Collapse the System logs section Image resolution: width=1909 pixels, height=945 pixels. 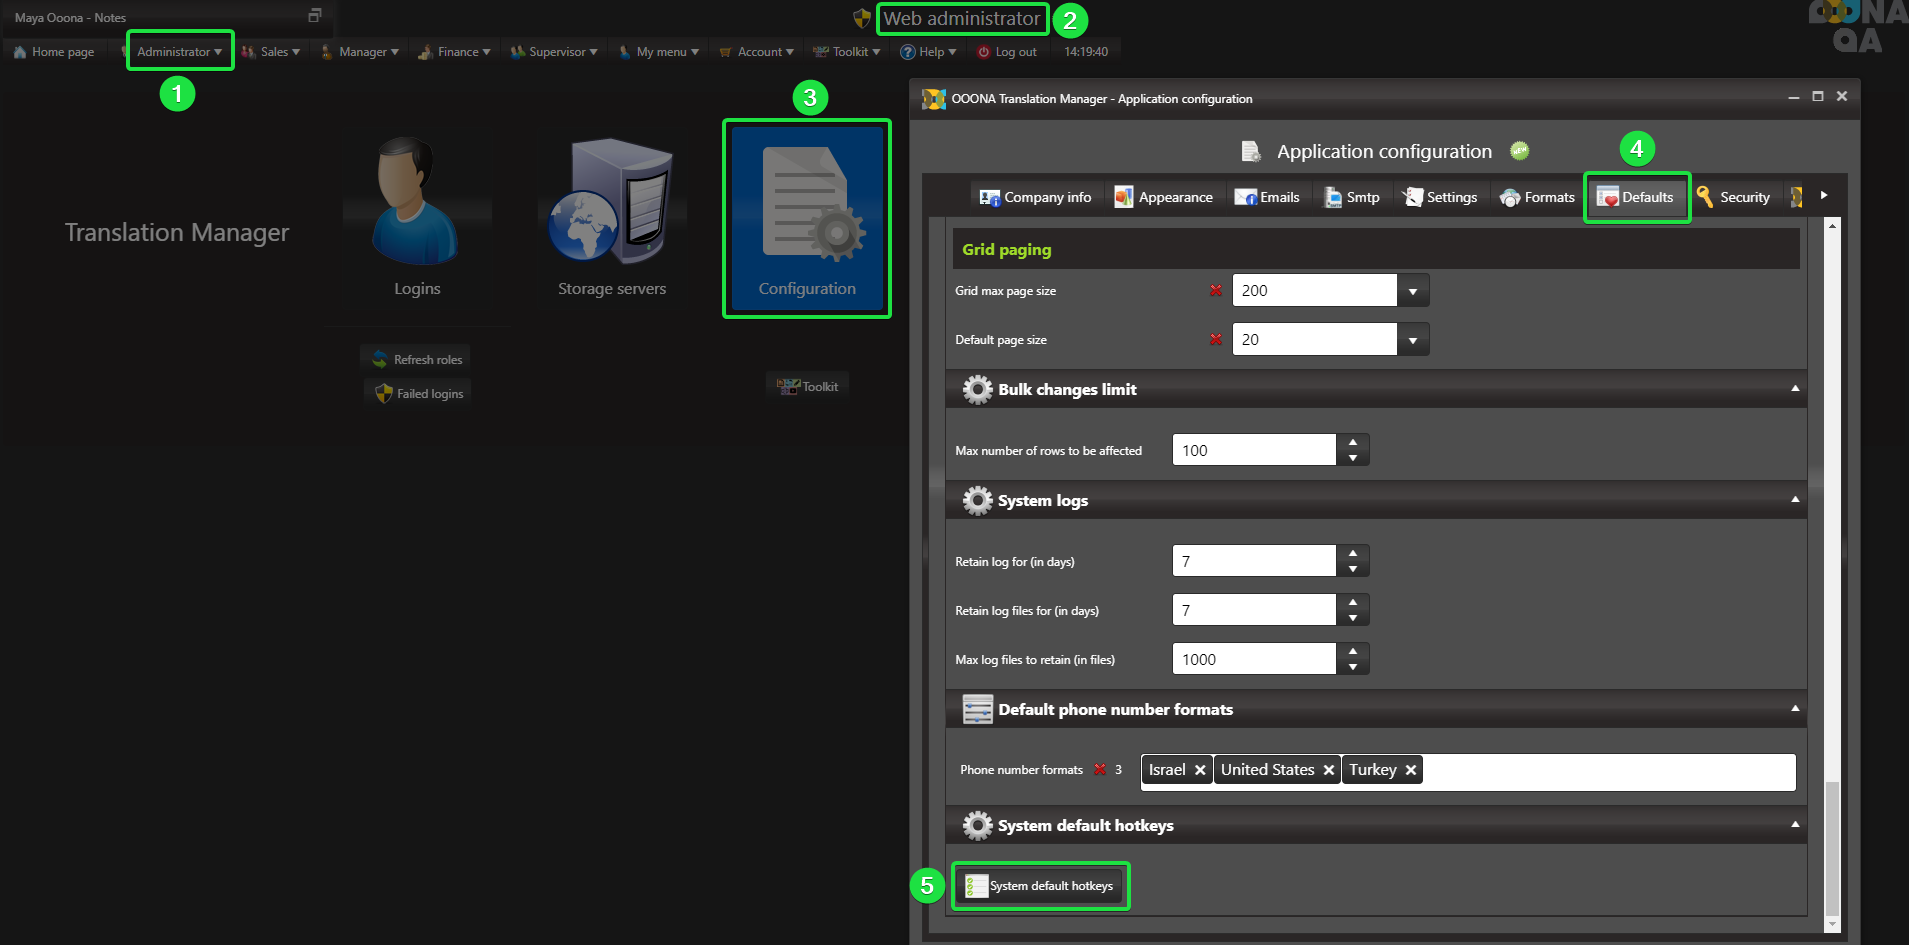click(1795, 500)
